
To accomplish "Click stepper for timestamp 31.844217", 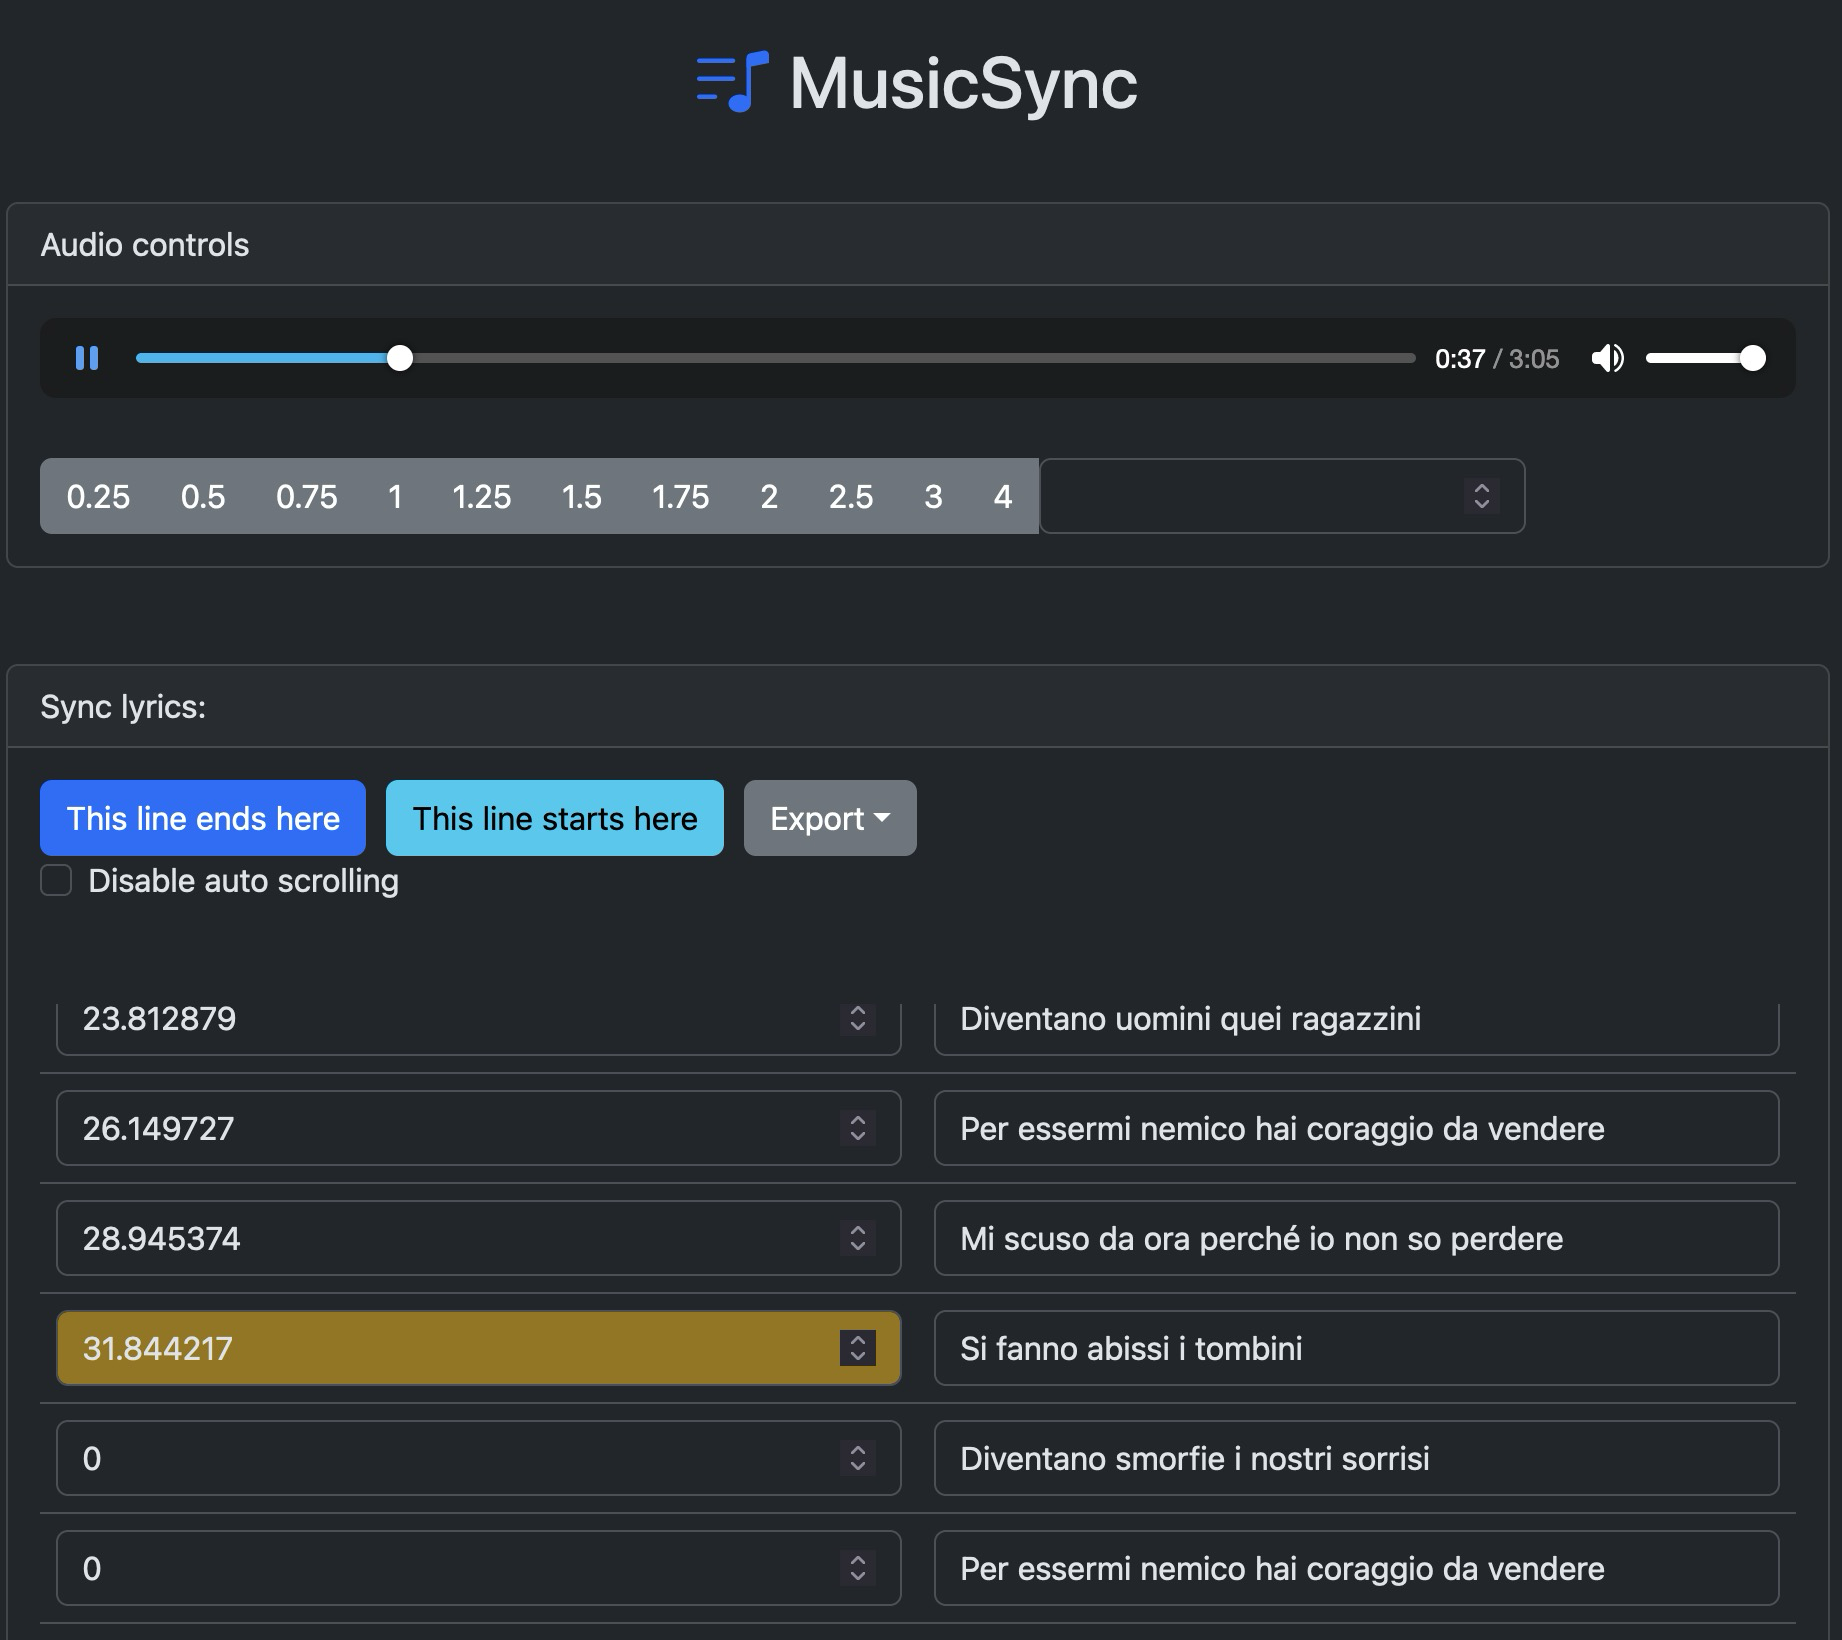I will [858, 1348].
